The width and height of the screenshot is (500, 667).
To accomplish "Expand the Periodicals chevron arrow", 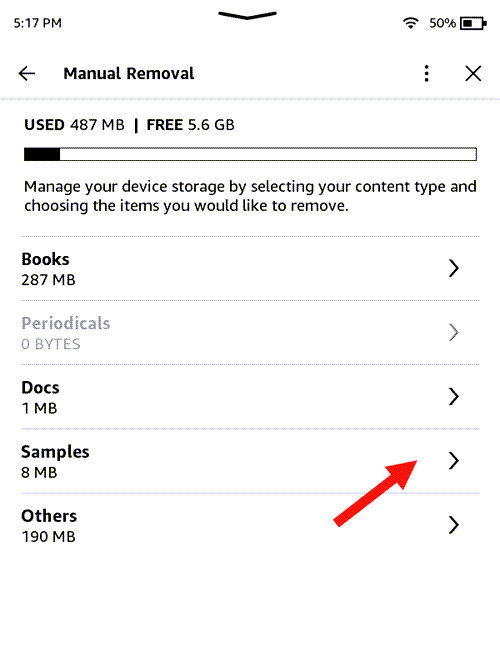I will pos(454,332).
